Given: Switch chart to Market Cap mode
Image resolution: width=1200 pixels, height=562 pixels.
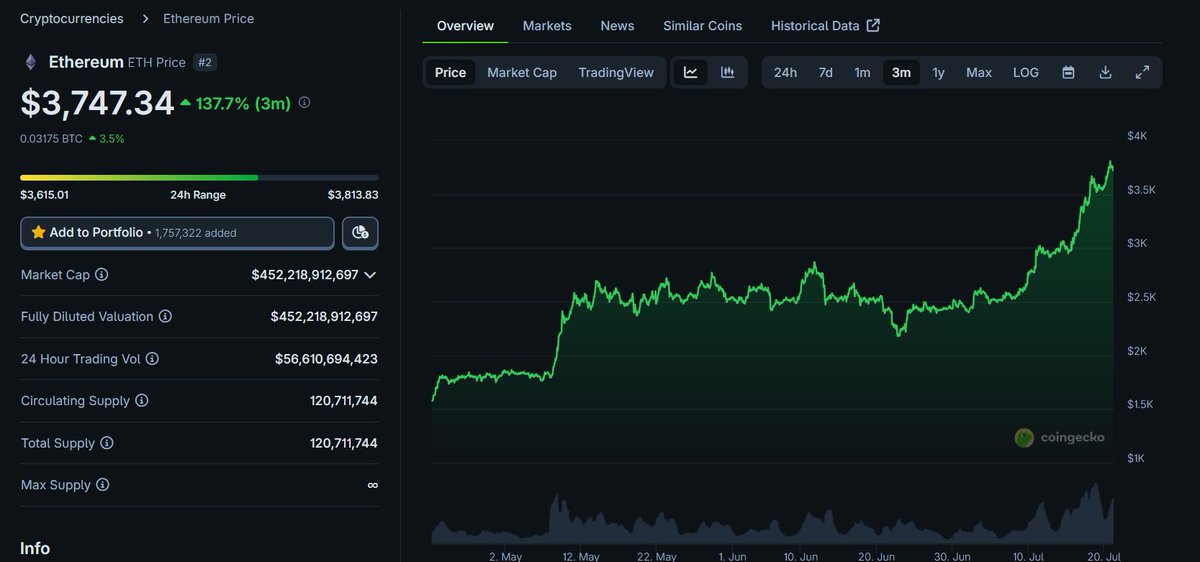Looking at the screenshot, I should [522, 72].
